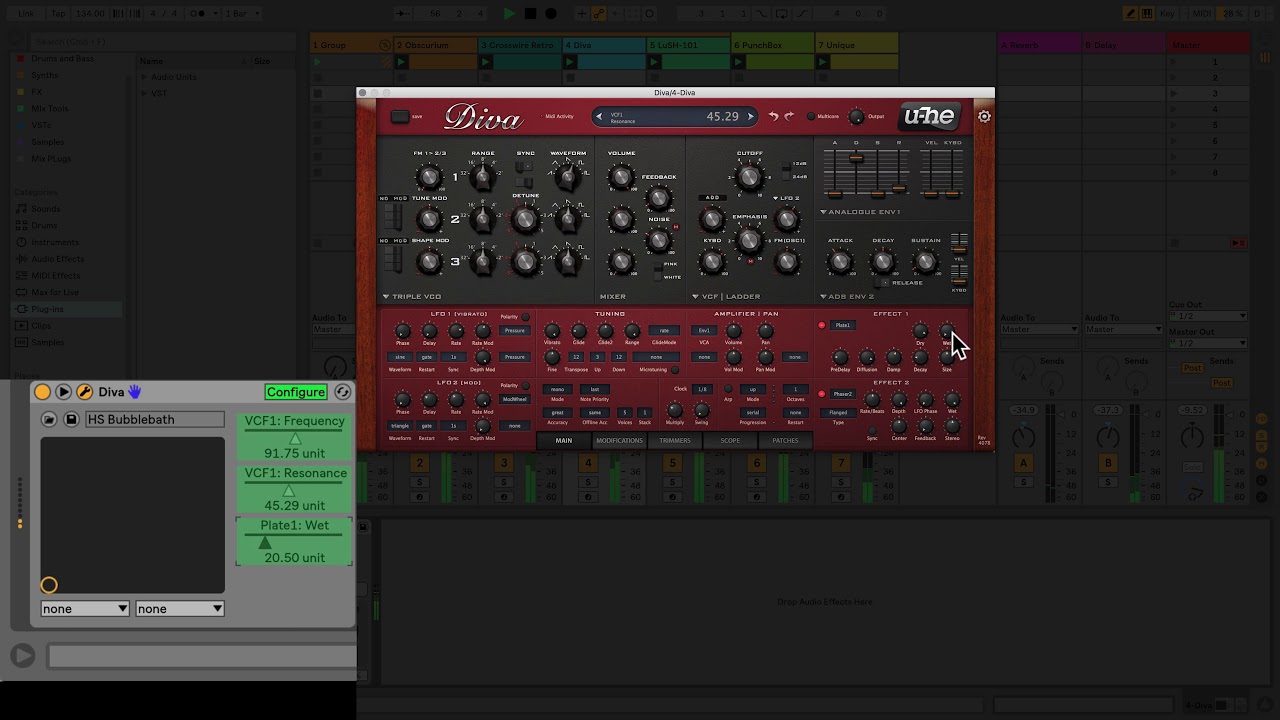Toggle Effect 2 Phaser2 power light
1280x720 pixels.
coord(822,394)
